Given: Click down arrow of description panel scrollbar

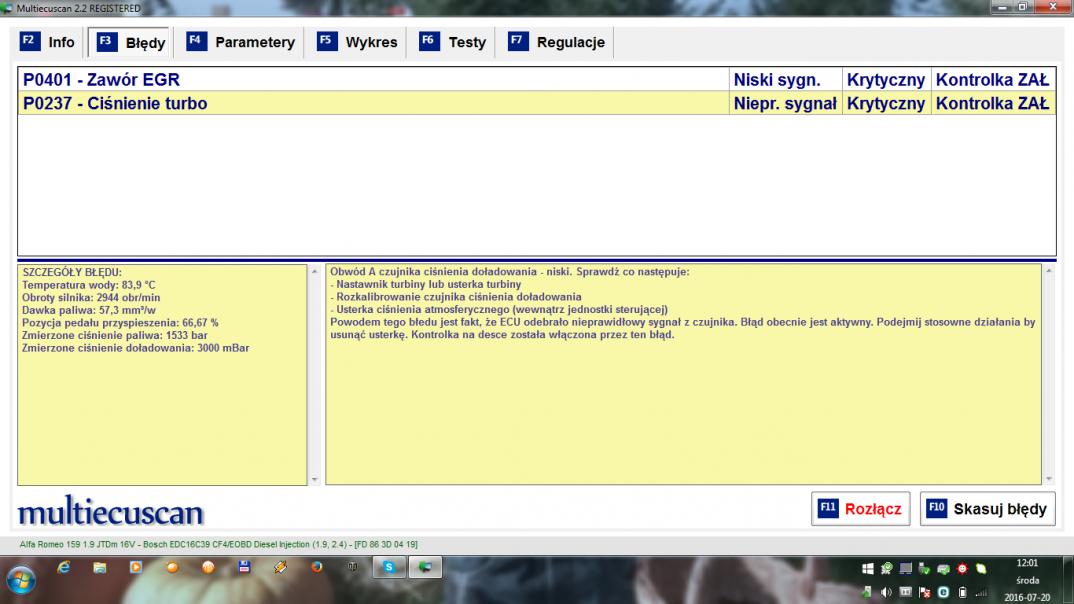Looking at the screenshot, I should pos(1049,479).
